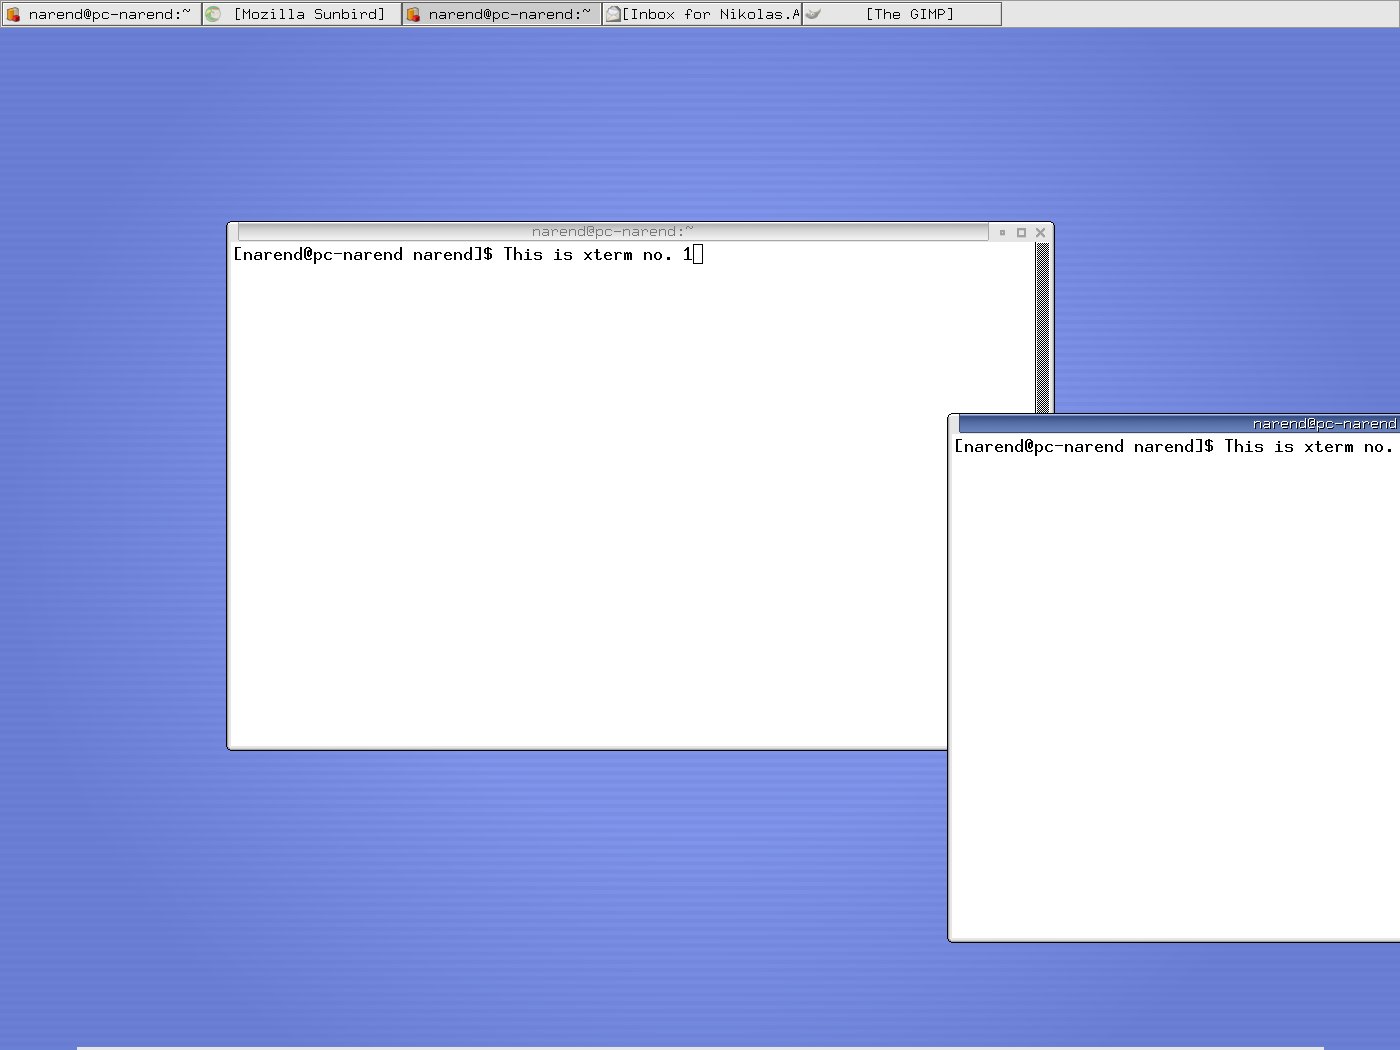Click the xterm icon in the leftmost taskbar entry

(13, 14)
